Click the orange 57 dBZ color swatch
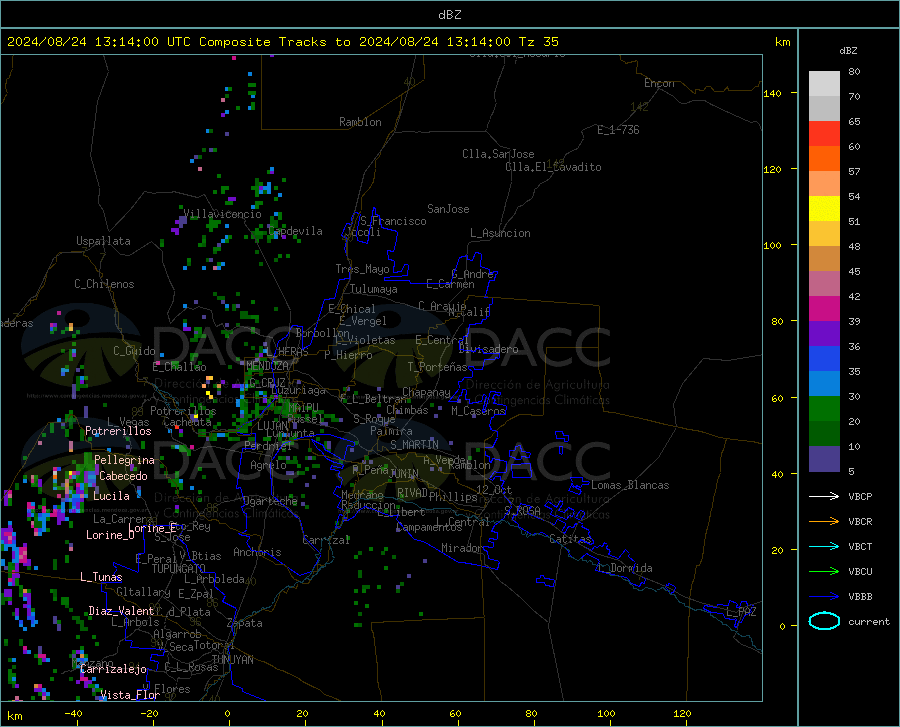 click(824, 159)
